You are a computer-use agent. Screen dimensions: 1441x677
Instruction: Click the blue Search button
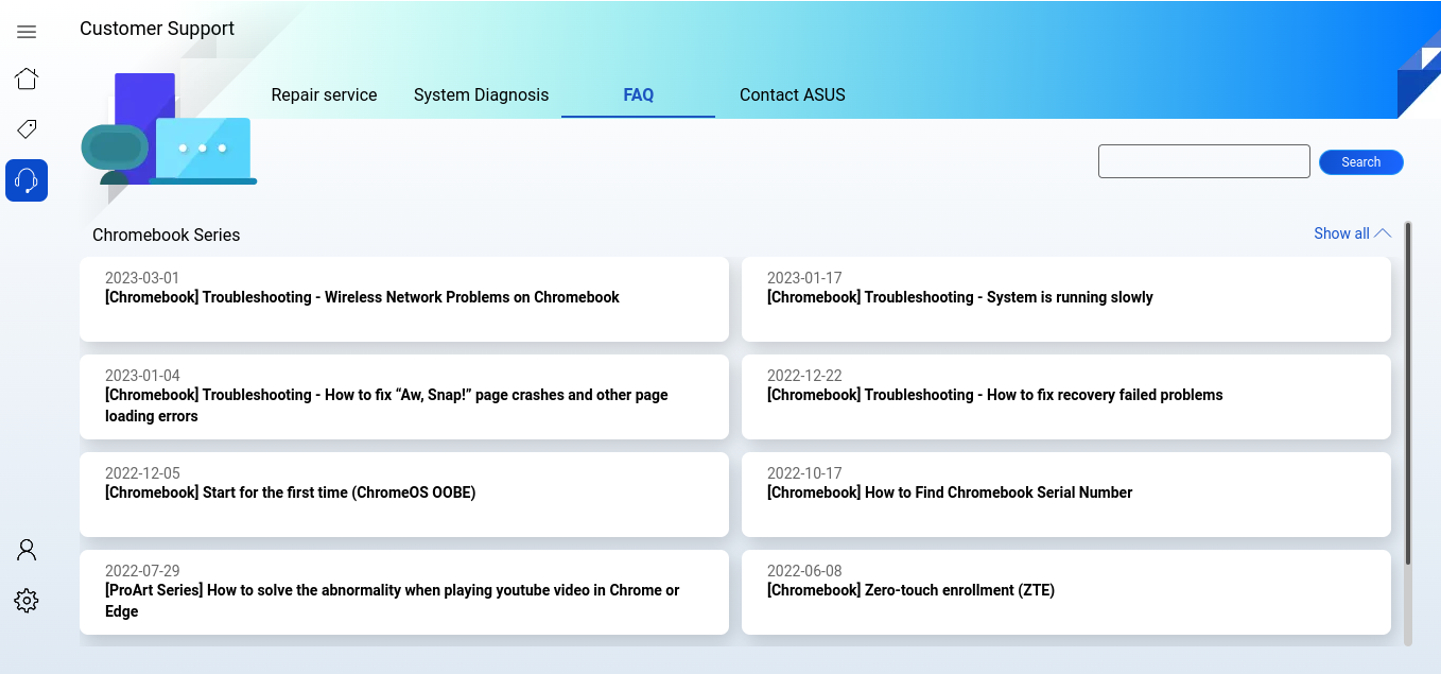(x=1361, y=162)
